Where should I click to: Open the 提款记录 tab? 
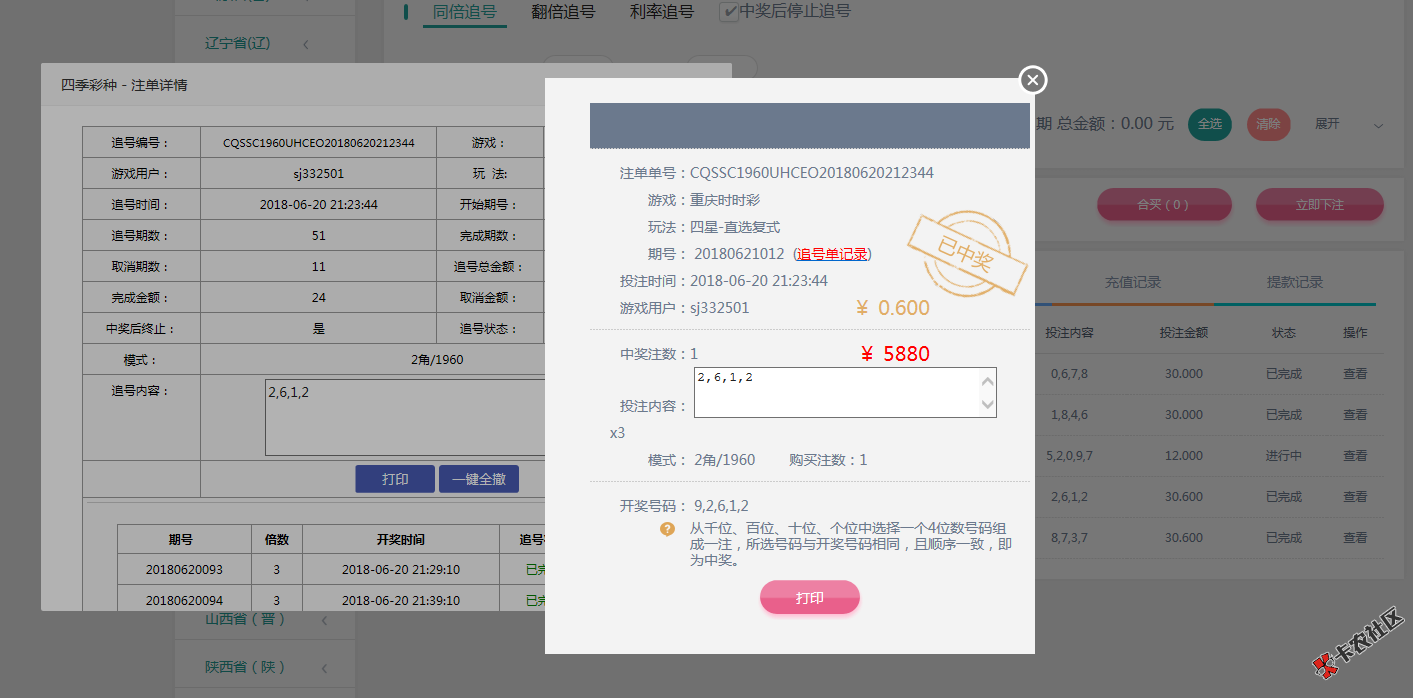pyautogui.click(x=1295, y=282)
